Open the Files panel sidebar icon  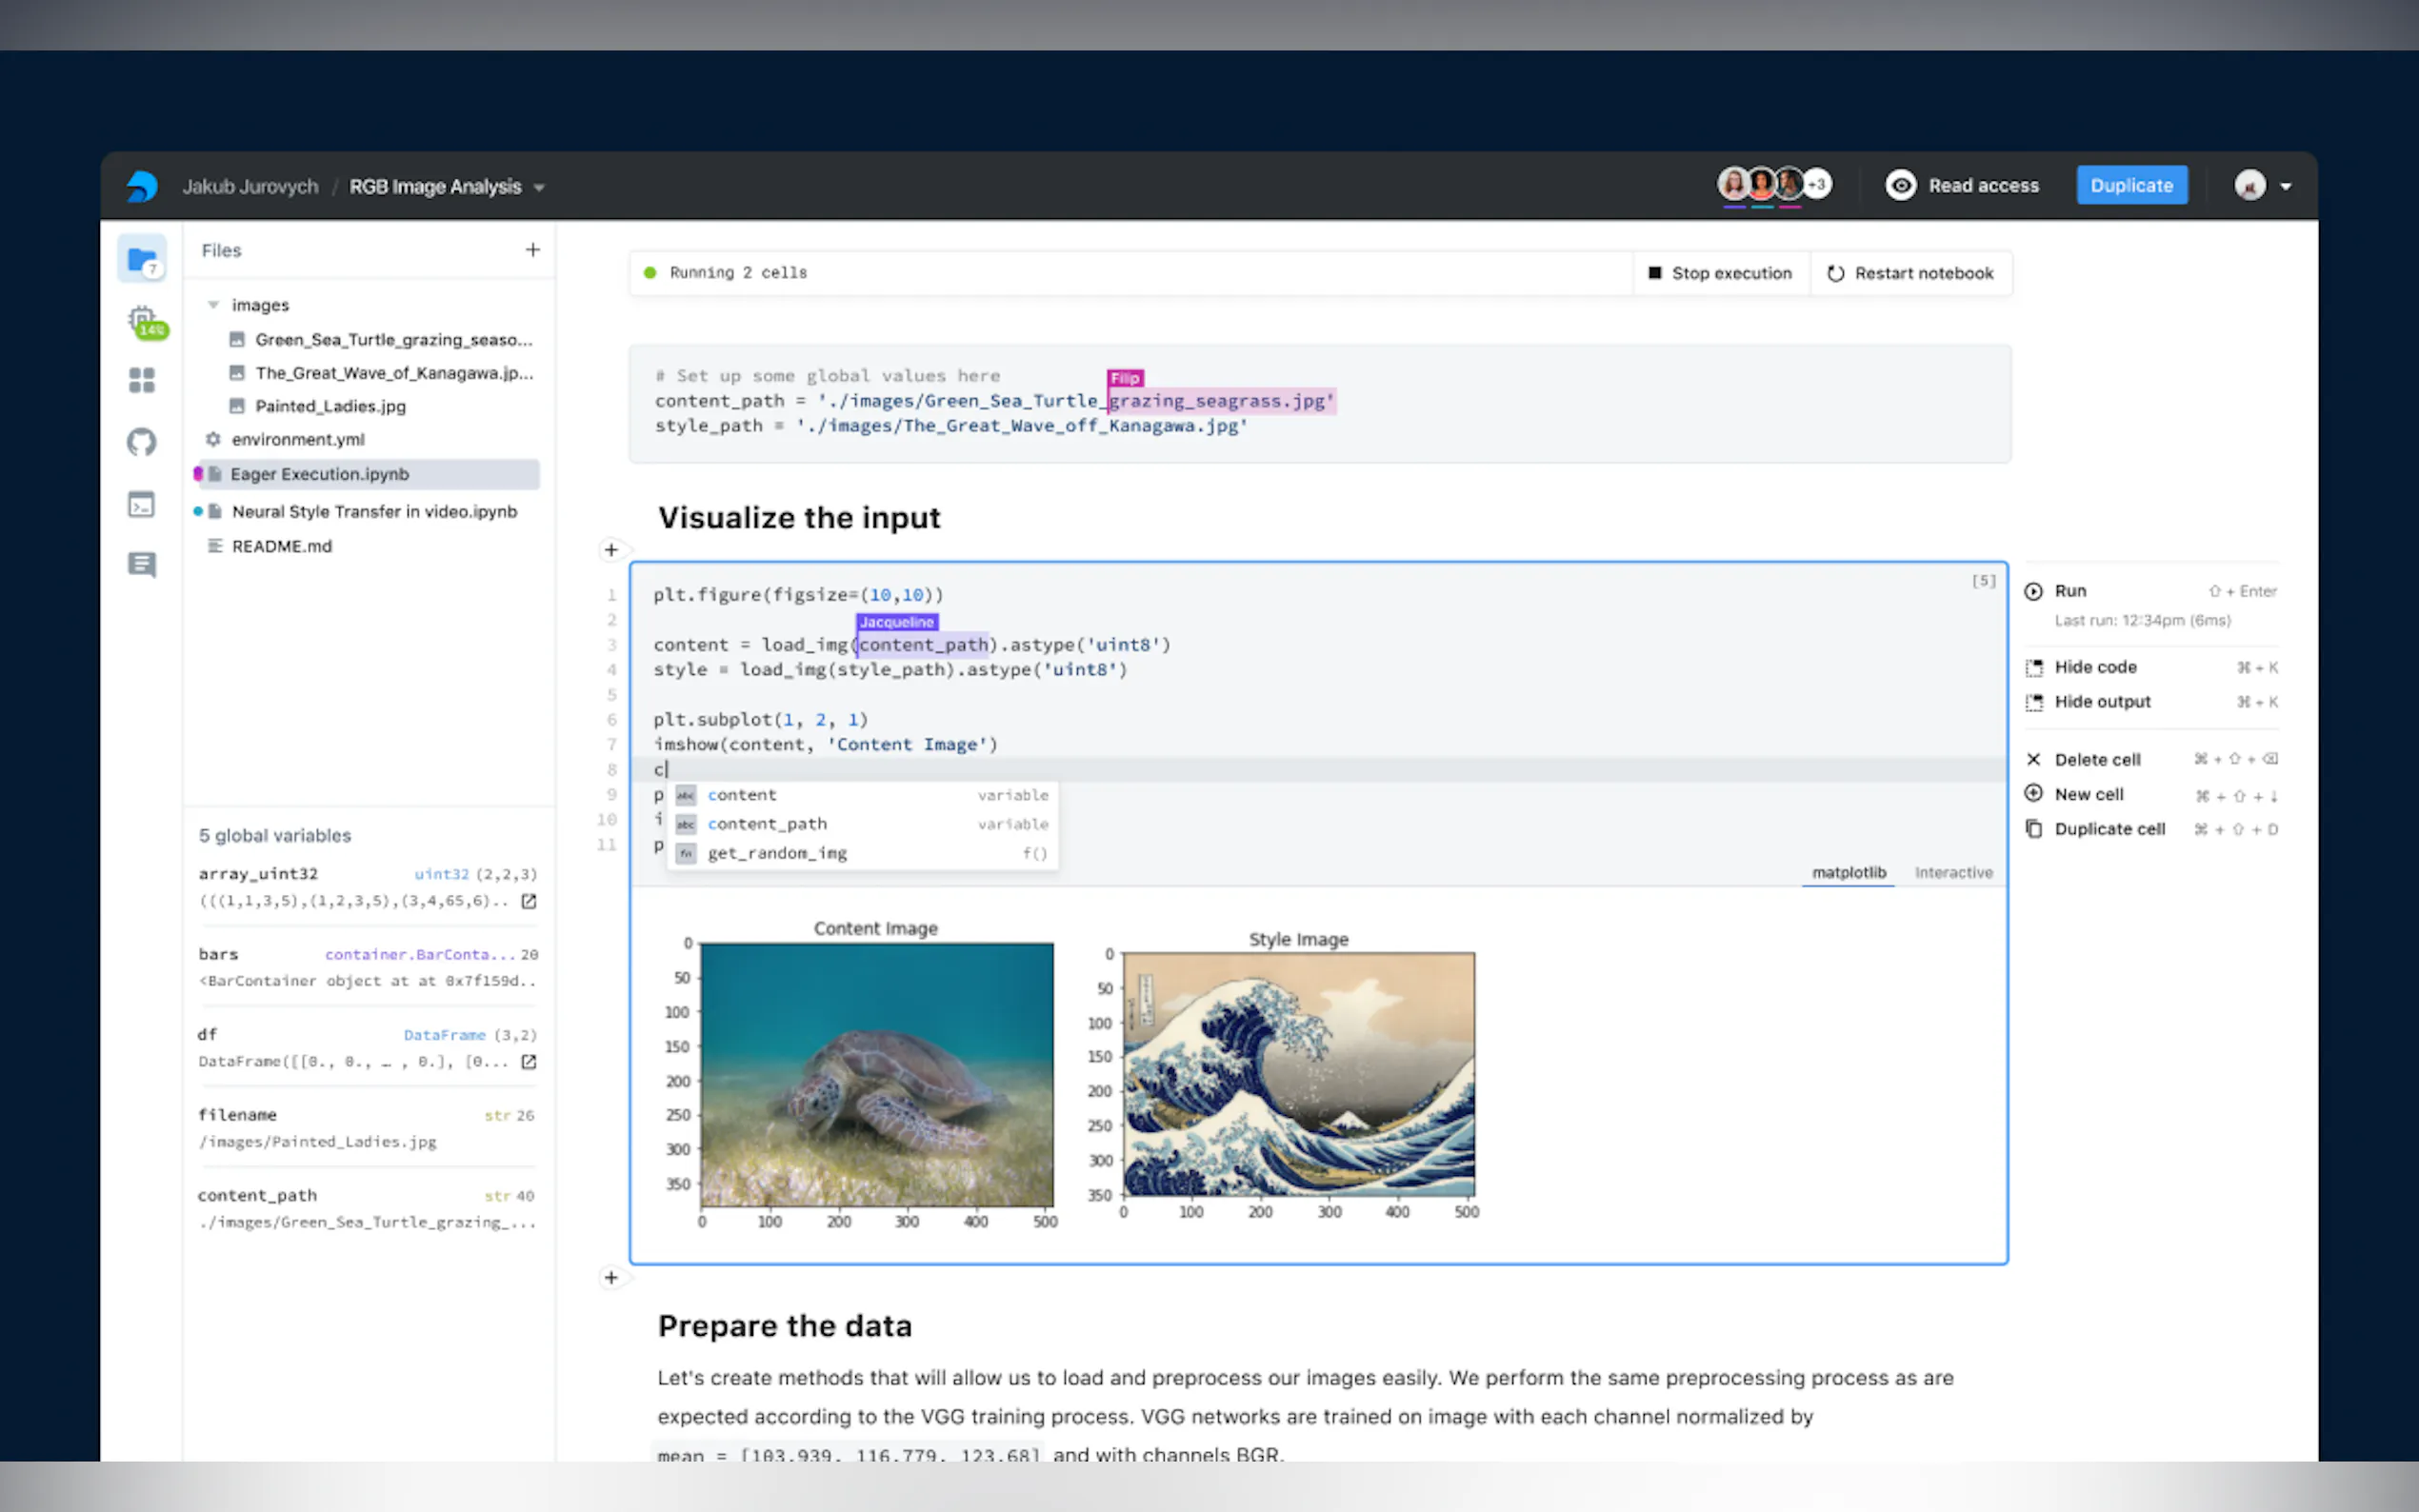click(x=142, y=260)
